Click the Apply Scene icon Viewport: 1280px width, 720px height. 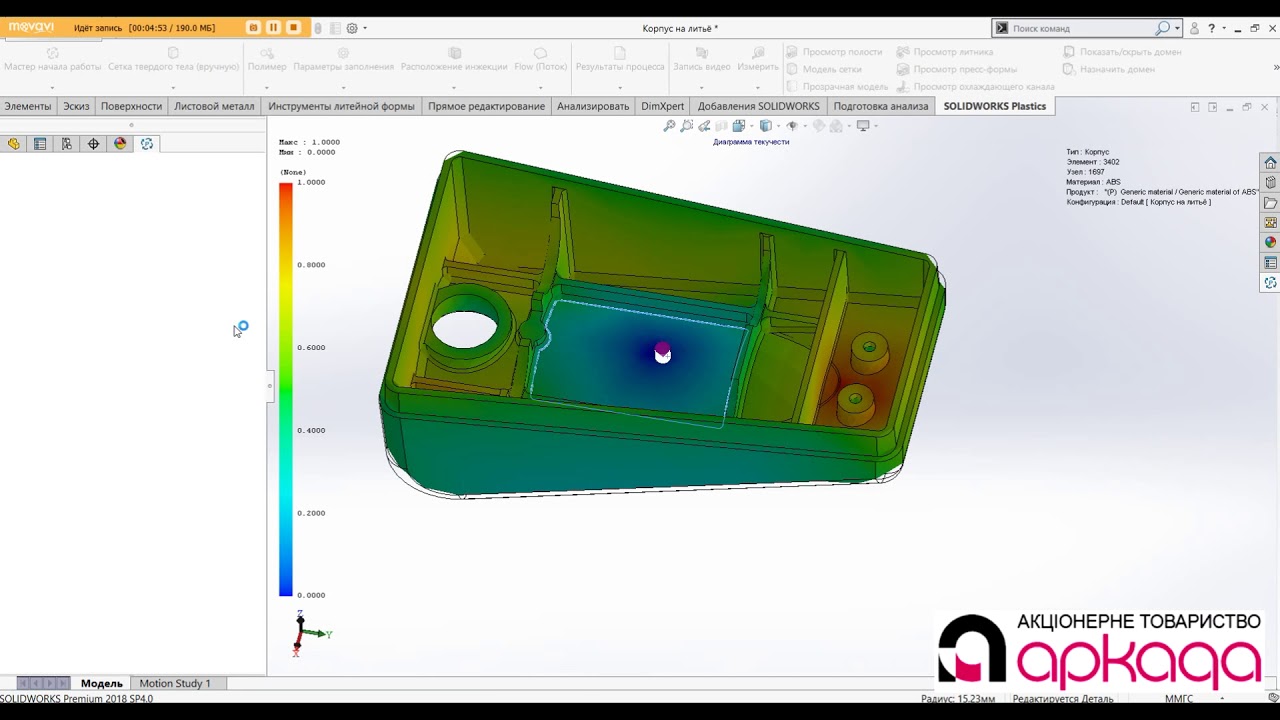(x=836, y=126)
